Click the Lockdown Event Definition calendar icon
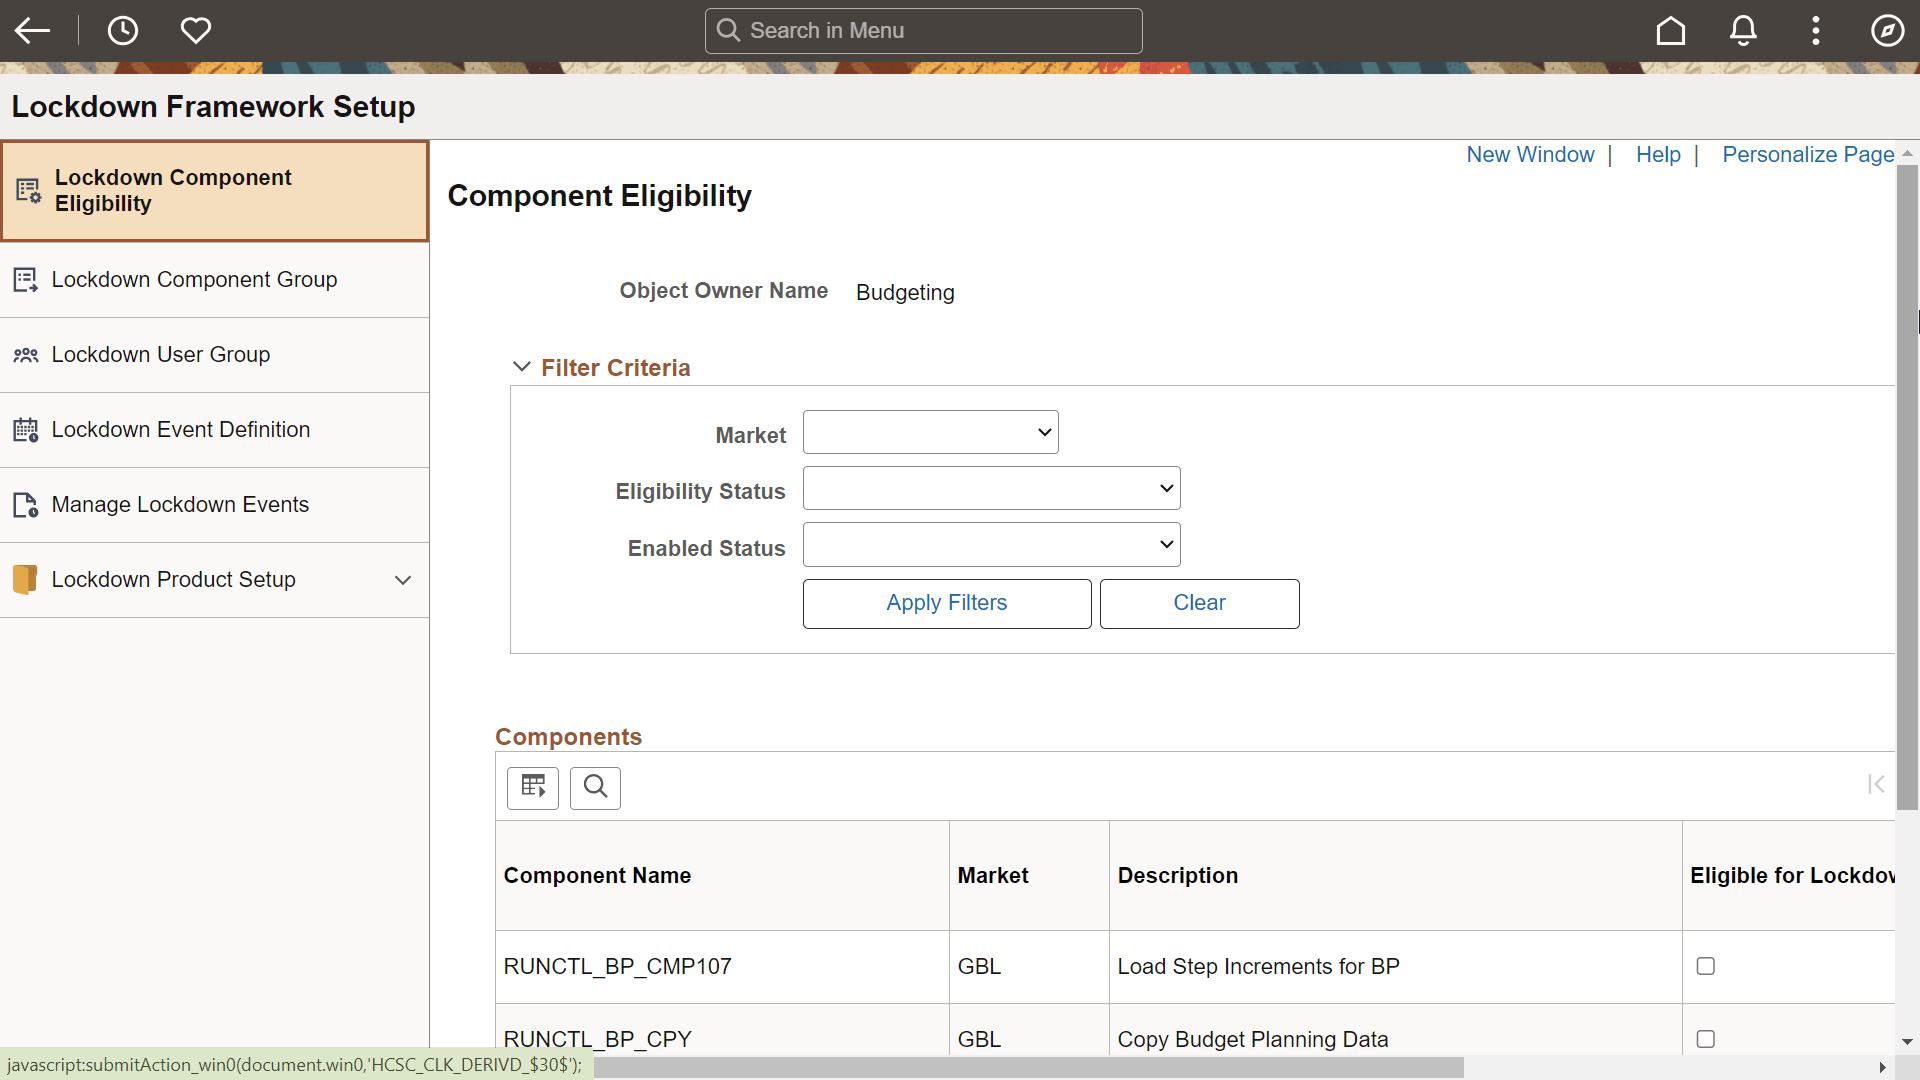Image resolution: width=1920 pixels, height=1080 pixels. pos(25,430)
